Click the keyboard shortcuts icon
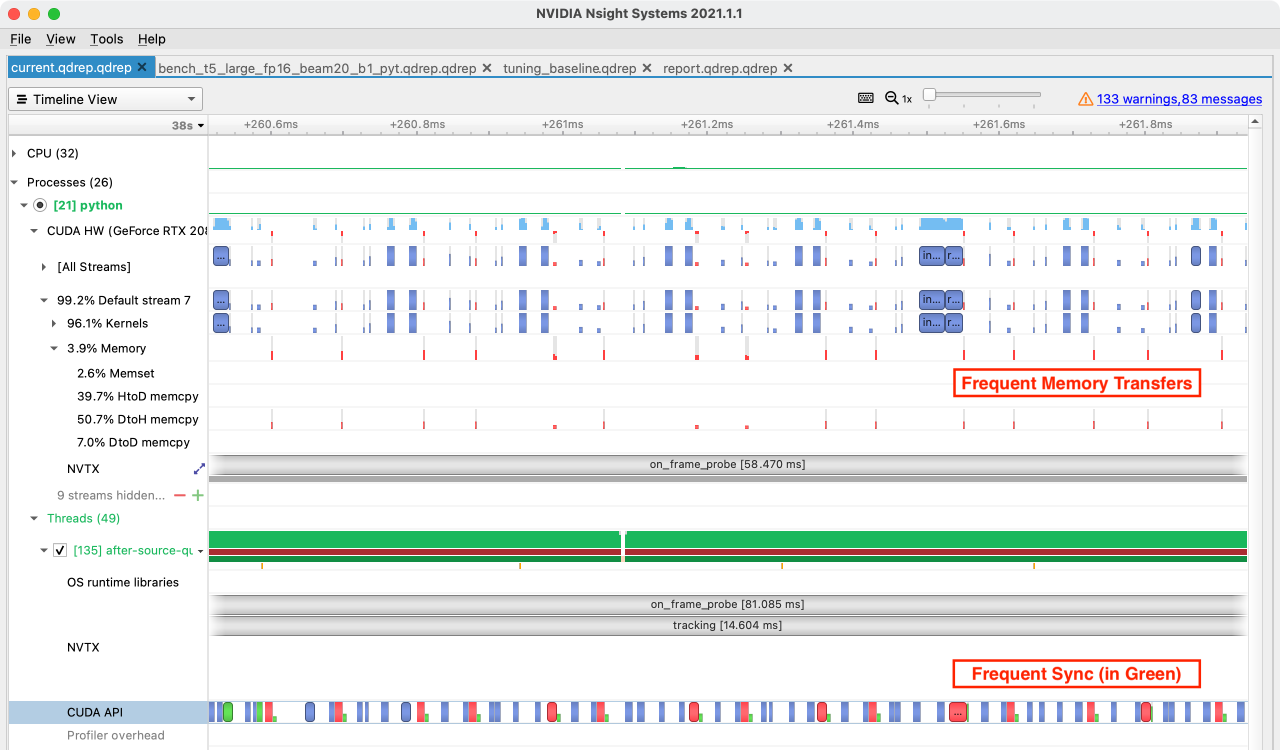Image resolution: width=1280 pixels, height=750 pixels. click(x=866, y=98)
